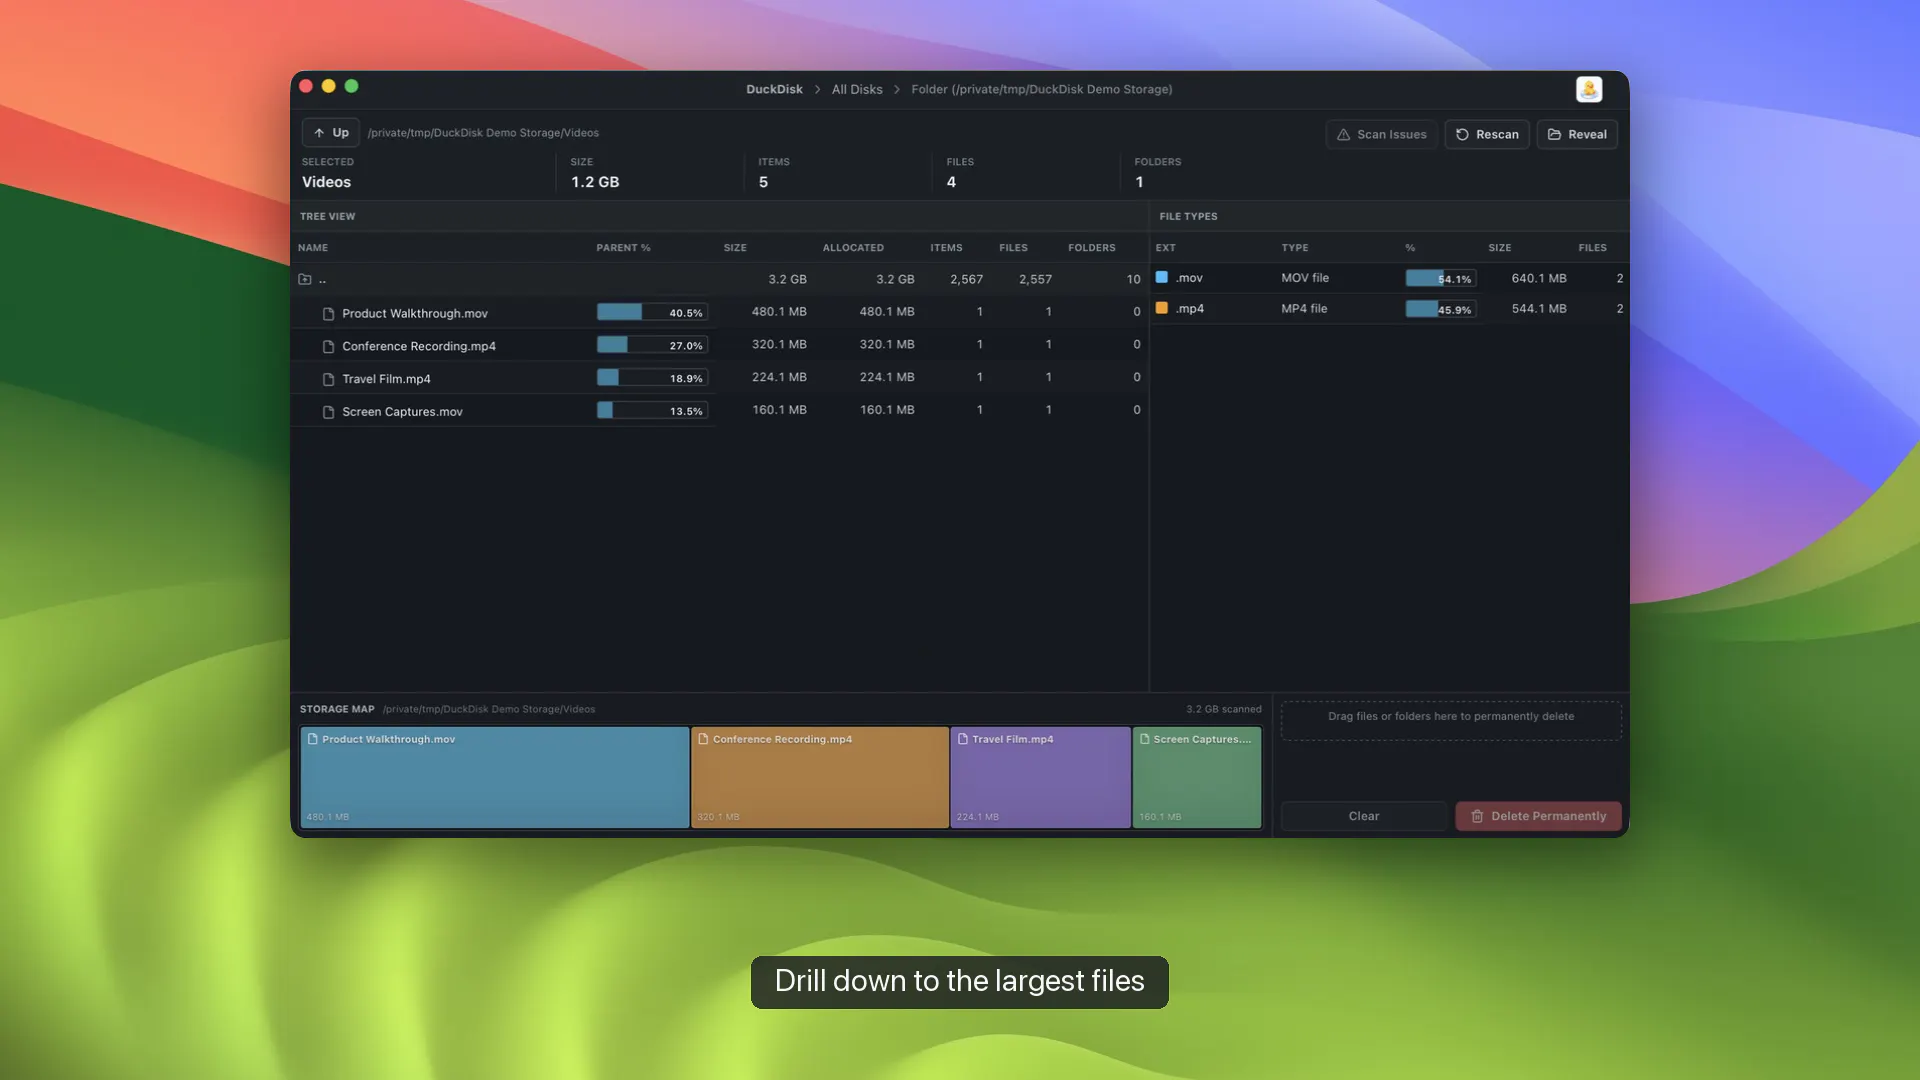Click the MOV file type cell
This screenshot has height=1080, width=1920.
1305,279
